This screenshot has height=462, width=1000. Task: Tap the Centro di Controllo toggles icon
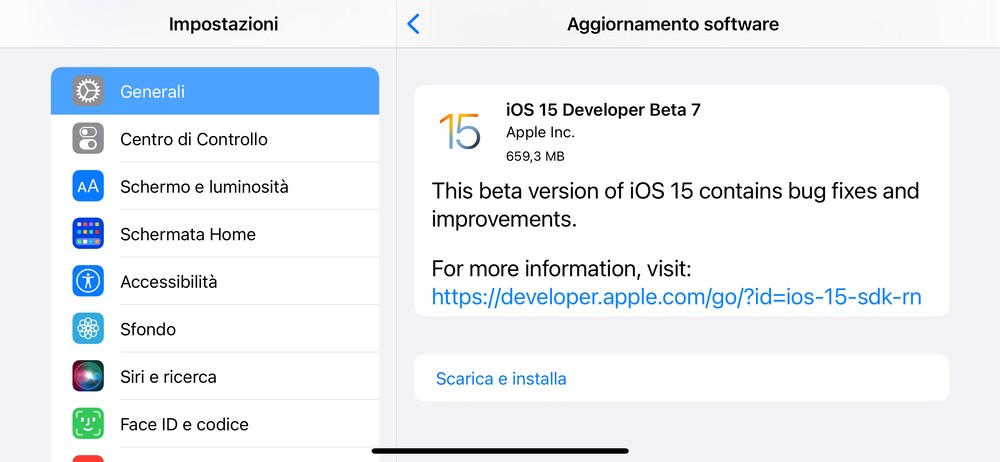(x=88, y=139)
